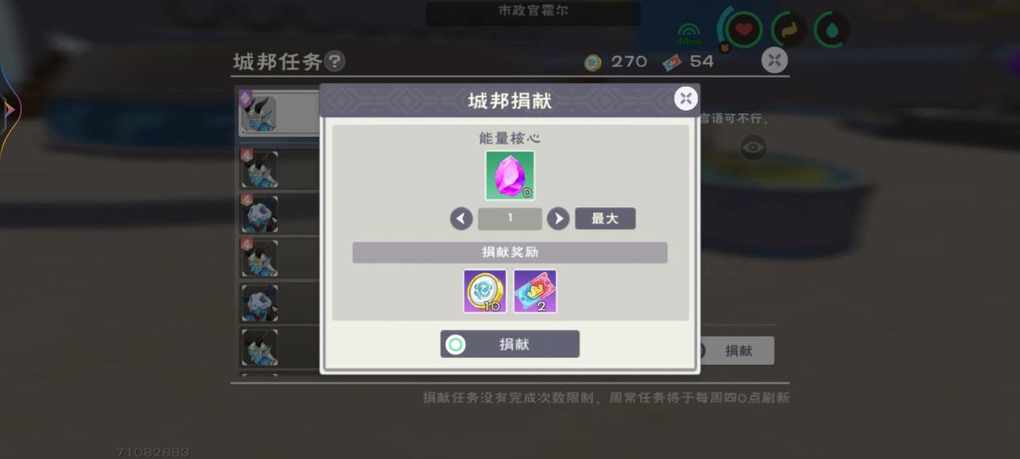Select the rainbow ticket reward icon
Viewport: 1020px width, 459px height.
coord(535,291)
